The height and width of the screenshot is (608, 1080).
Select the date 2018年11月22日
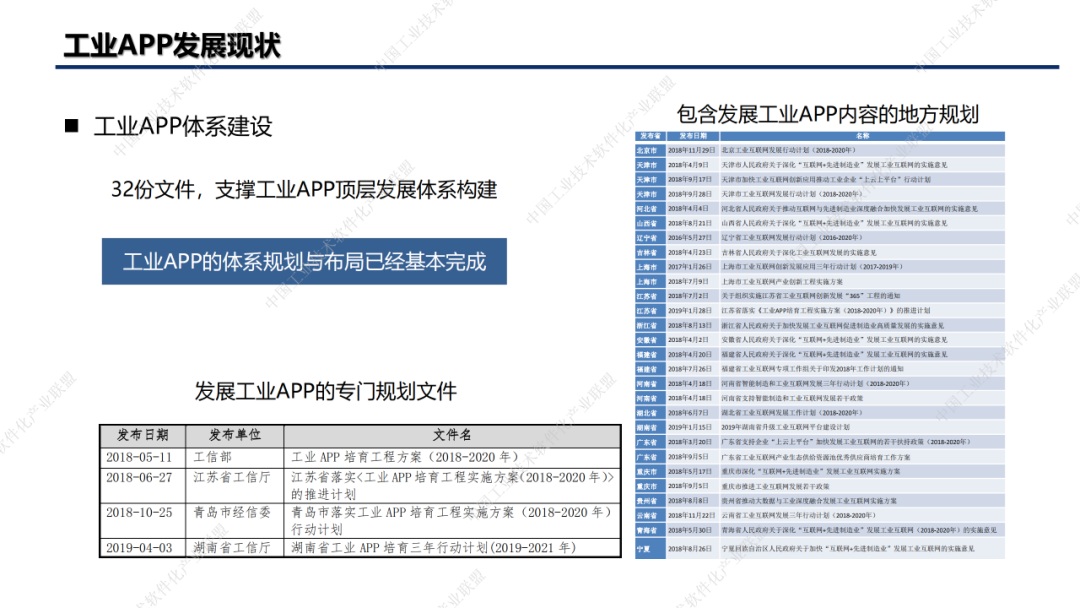click(692, 516)
